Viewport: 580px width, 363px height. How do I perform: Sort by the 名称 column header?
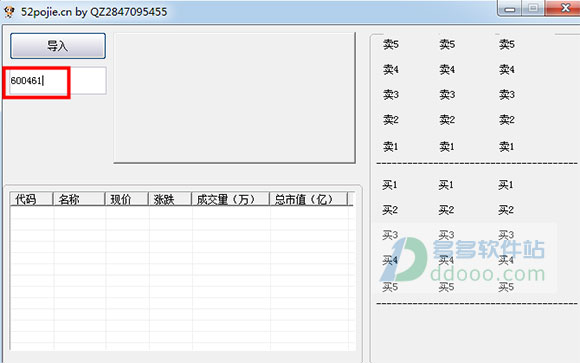[x=79, y=199]
